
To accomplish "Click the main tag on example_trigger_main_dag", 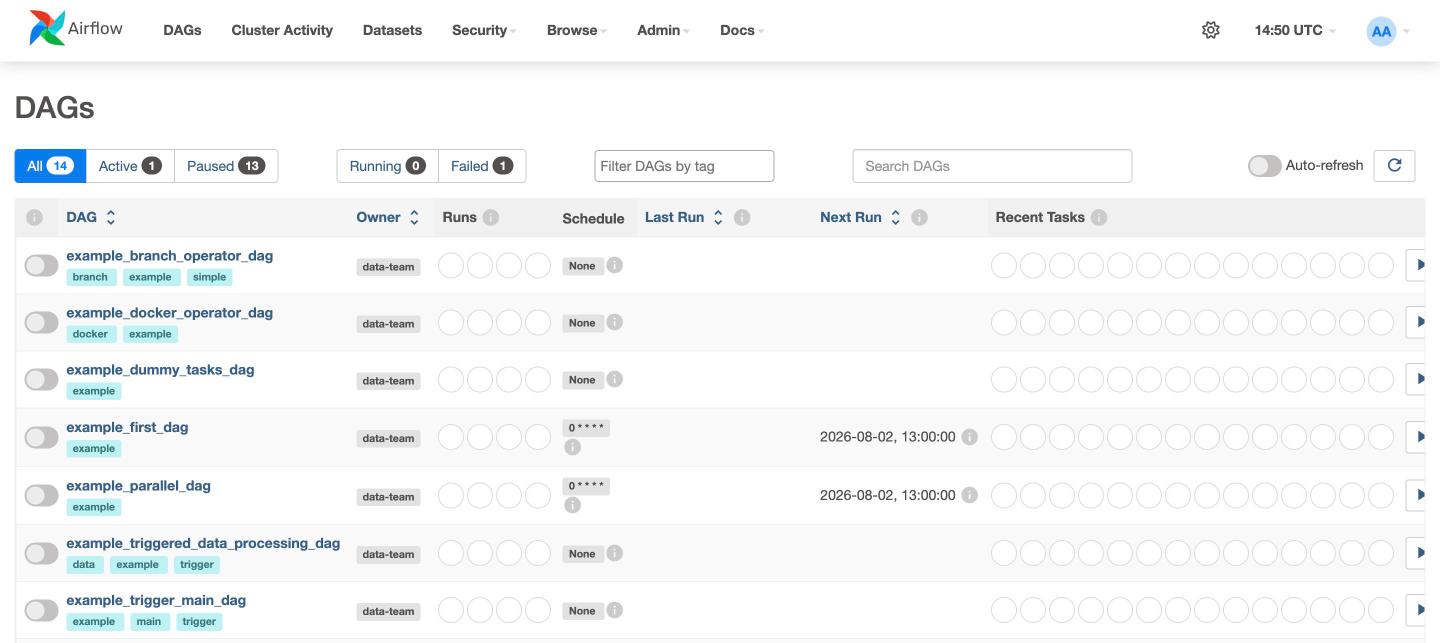I will 148,622.
